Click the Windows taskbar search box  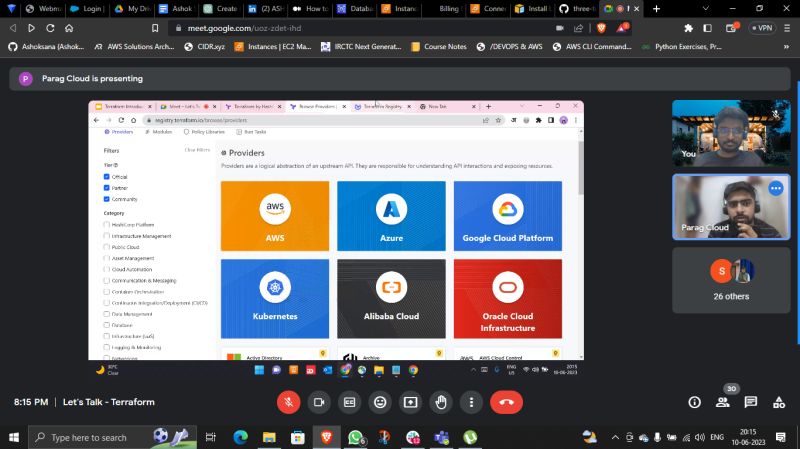112,437
